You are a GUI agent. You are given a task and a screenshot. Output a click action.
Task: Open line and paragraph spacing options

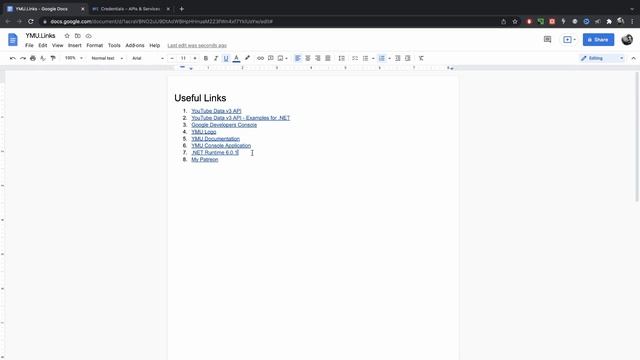click(342, 58)
